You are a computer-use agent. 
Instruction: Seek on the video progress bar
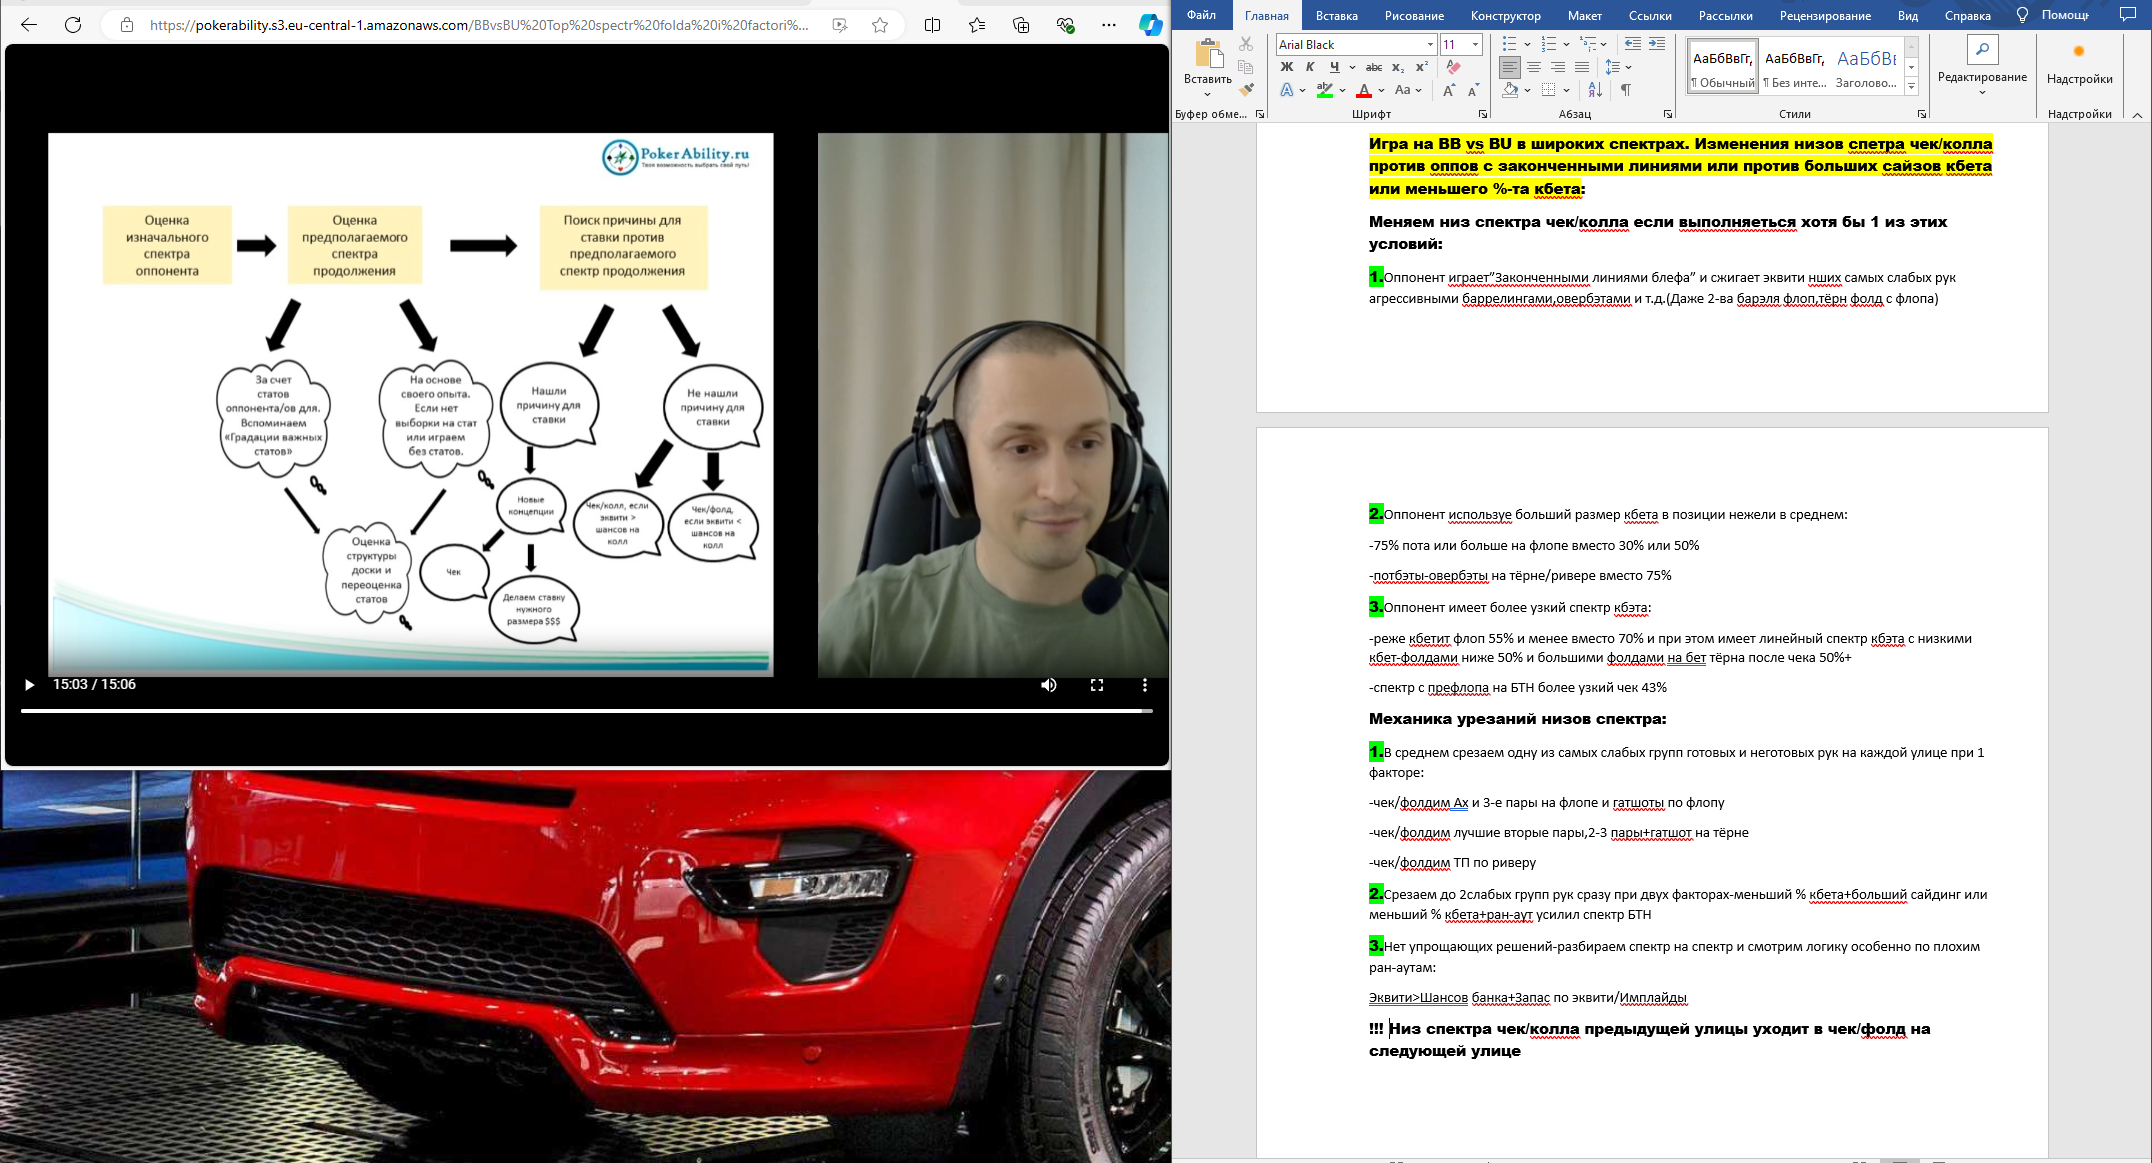586,711
